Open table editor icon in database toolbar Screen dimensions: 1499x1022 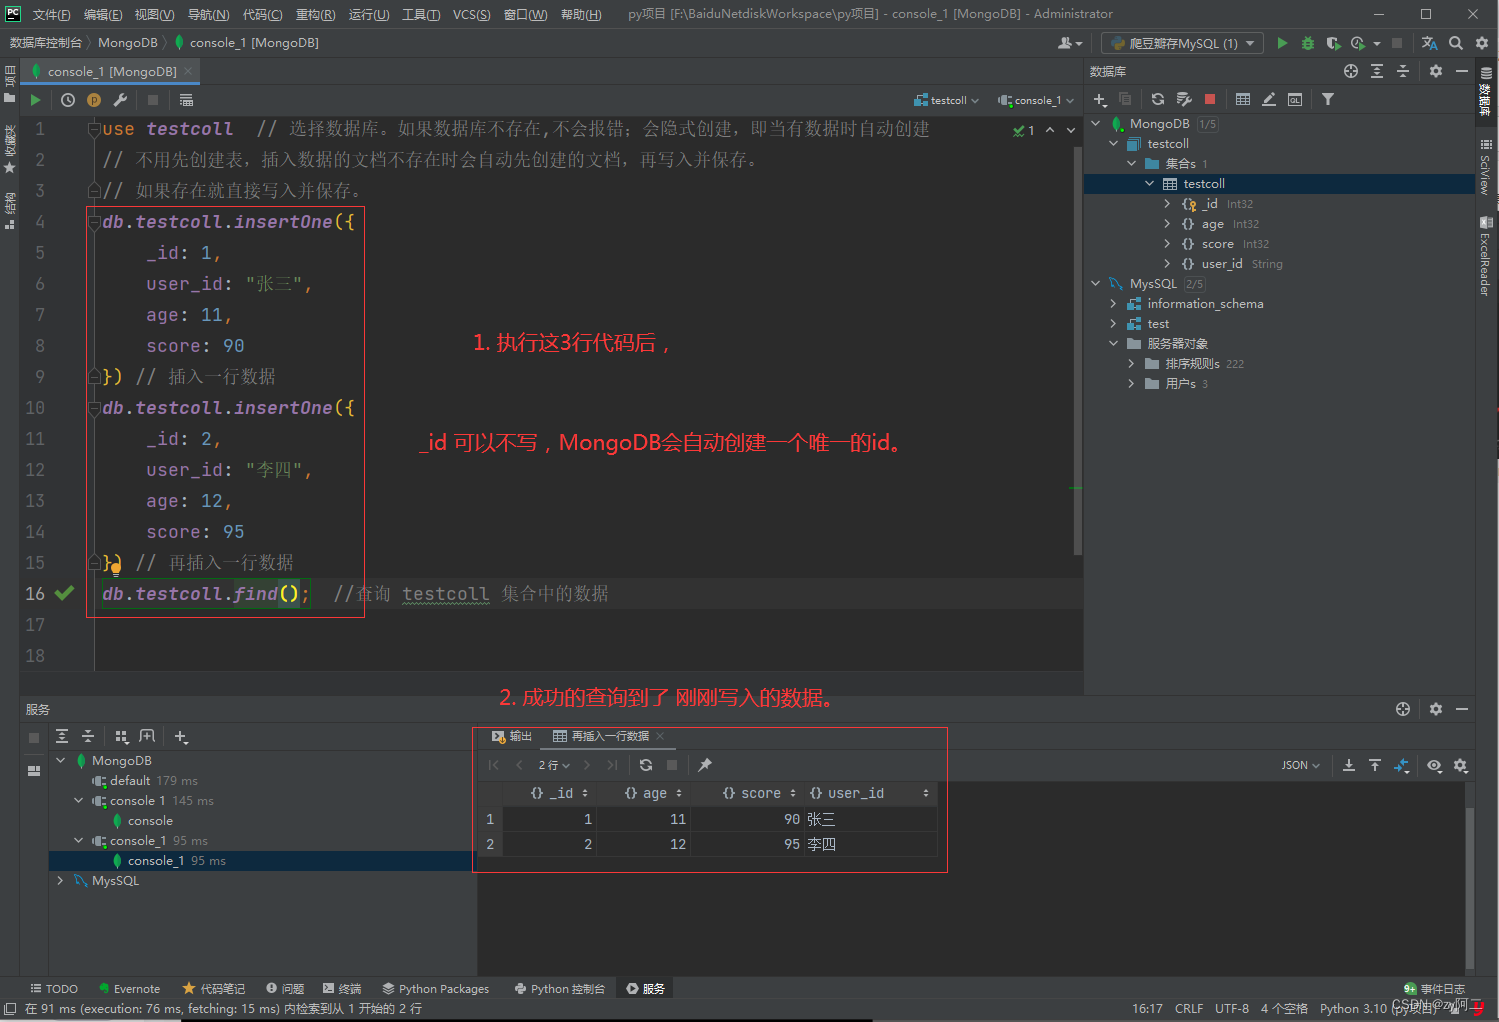[x=1243, y=99]
